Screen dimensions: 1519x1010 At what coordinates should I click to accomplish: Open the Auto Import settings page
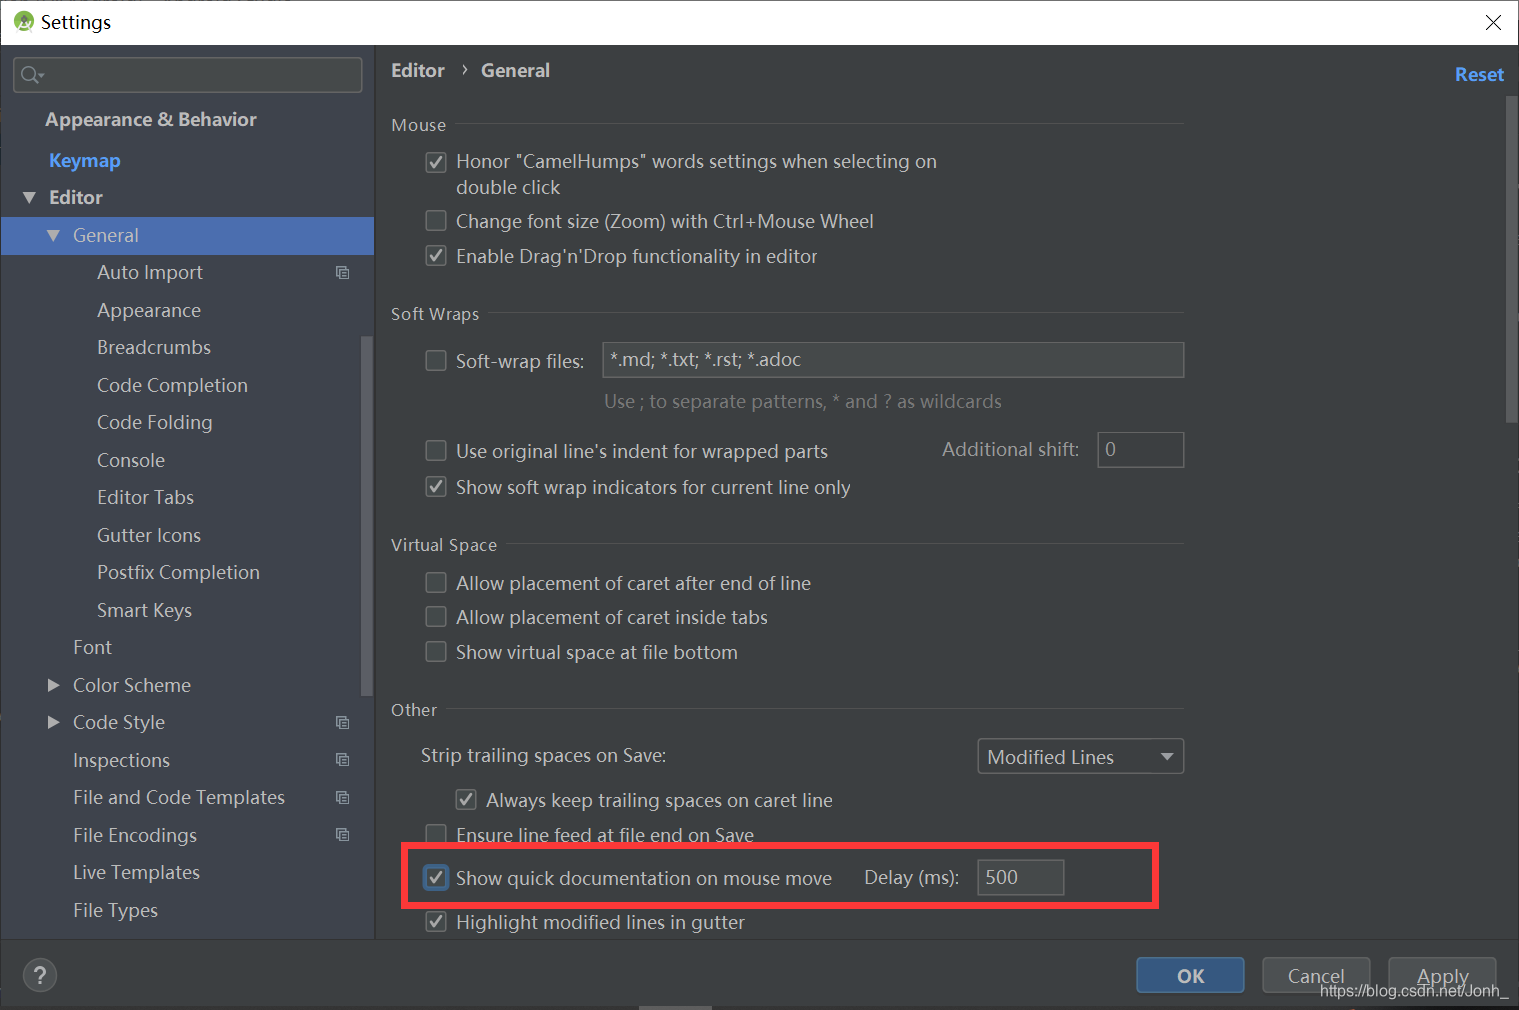pyautogui.click(x=150, y=273)
